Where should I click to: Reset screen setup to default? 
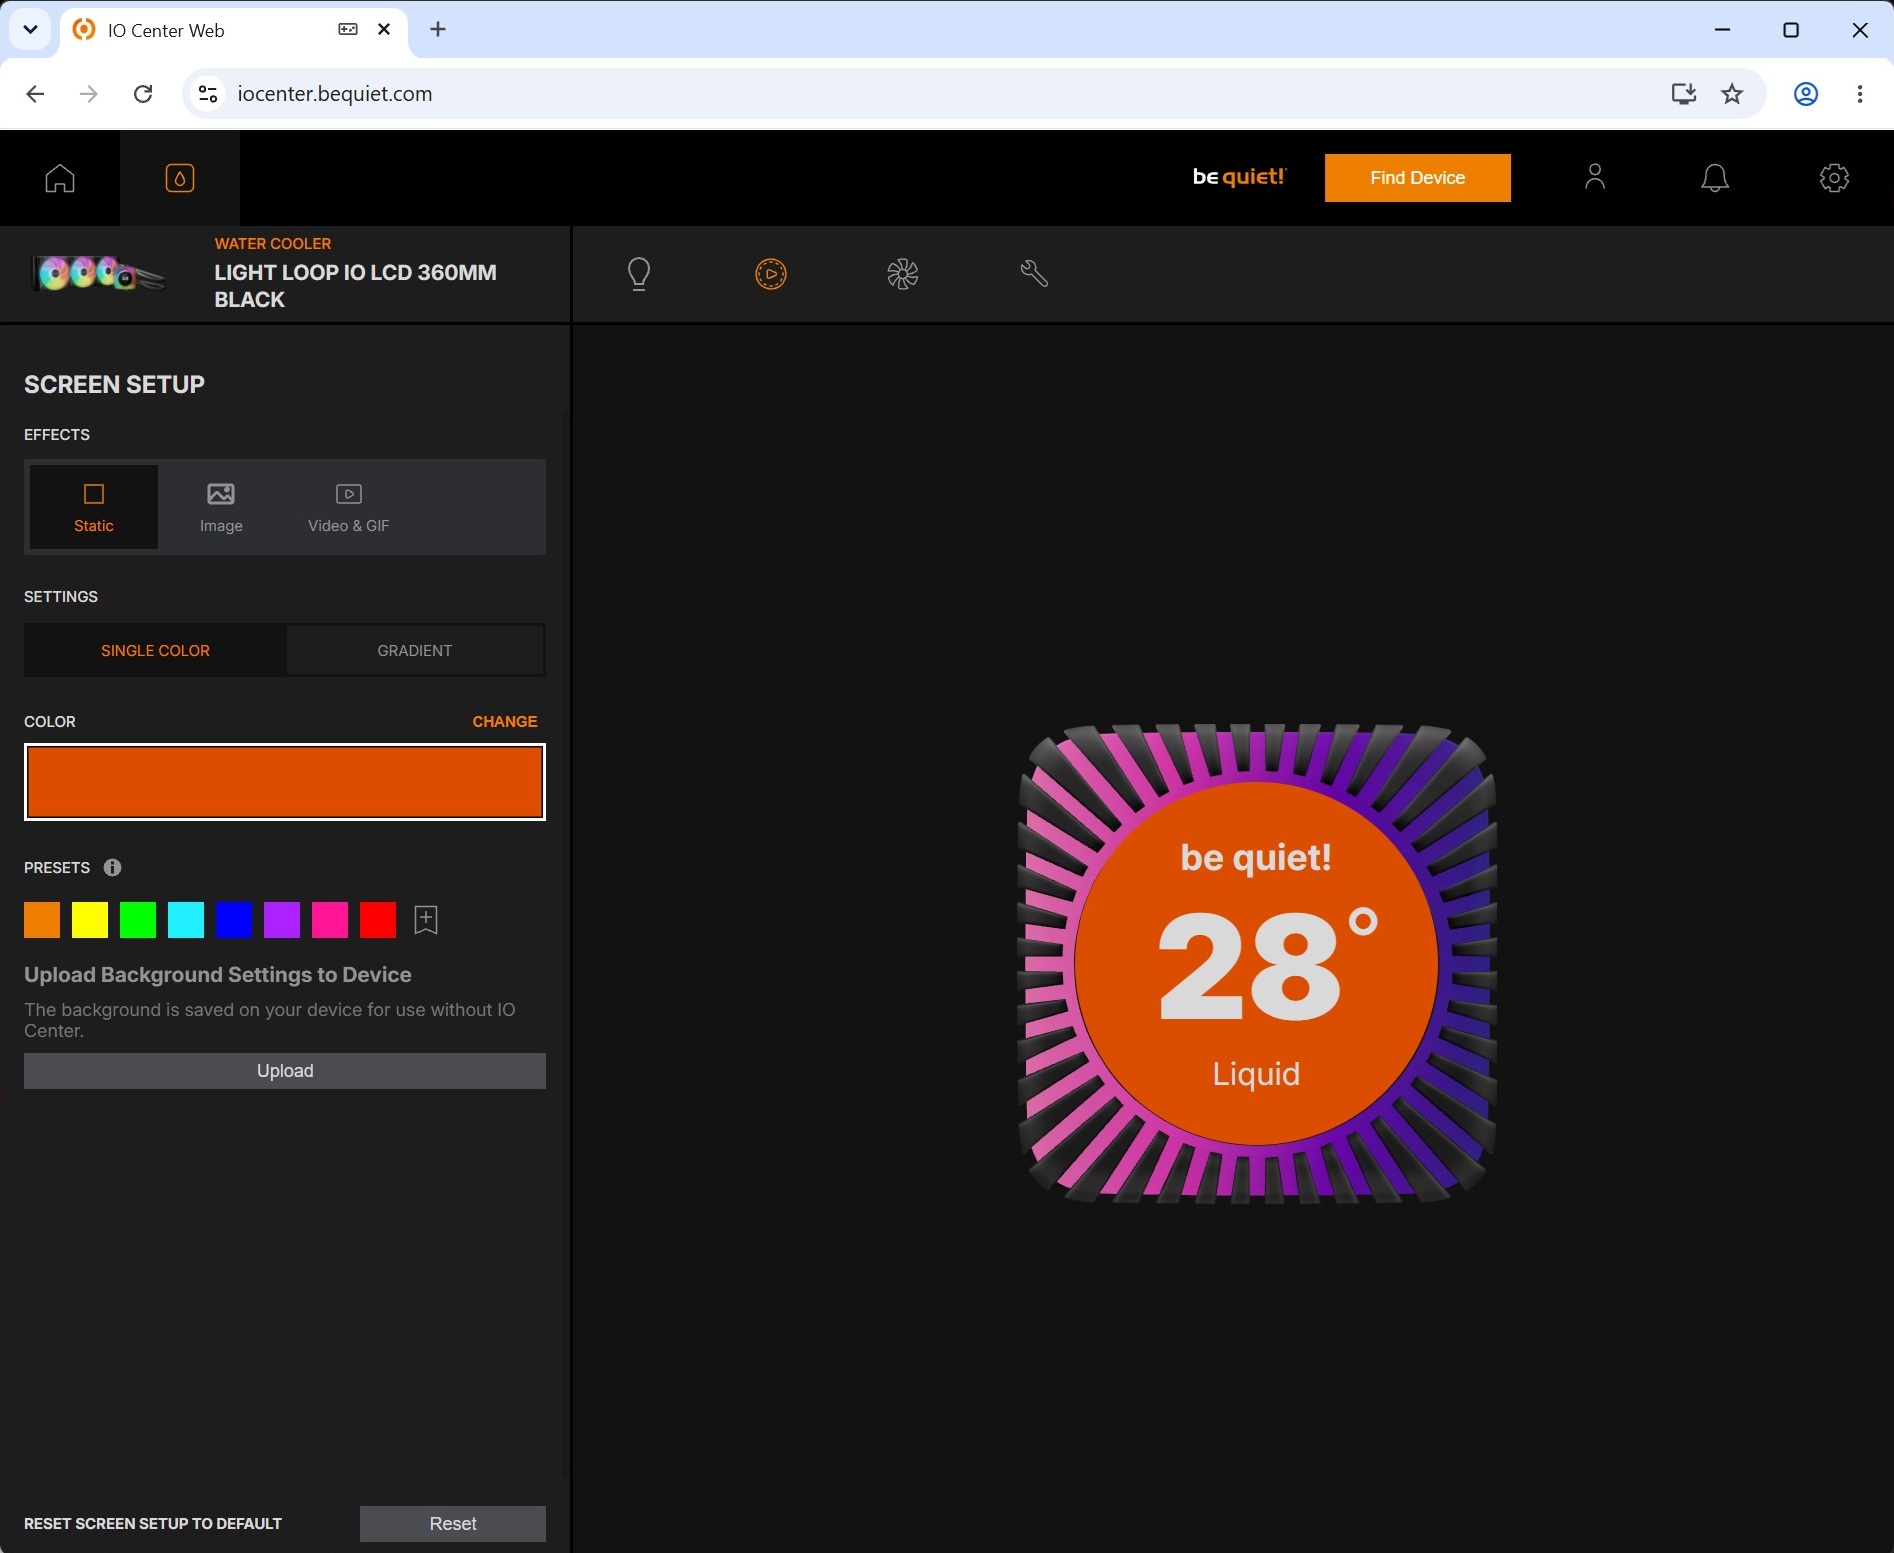click(453, 1524)
